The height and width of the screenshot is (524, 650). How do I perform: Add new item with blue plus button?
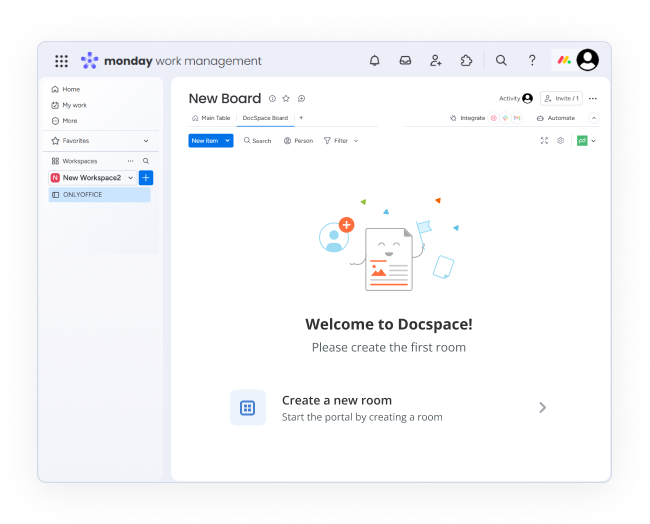point(146,178)
